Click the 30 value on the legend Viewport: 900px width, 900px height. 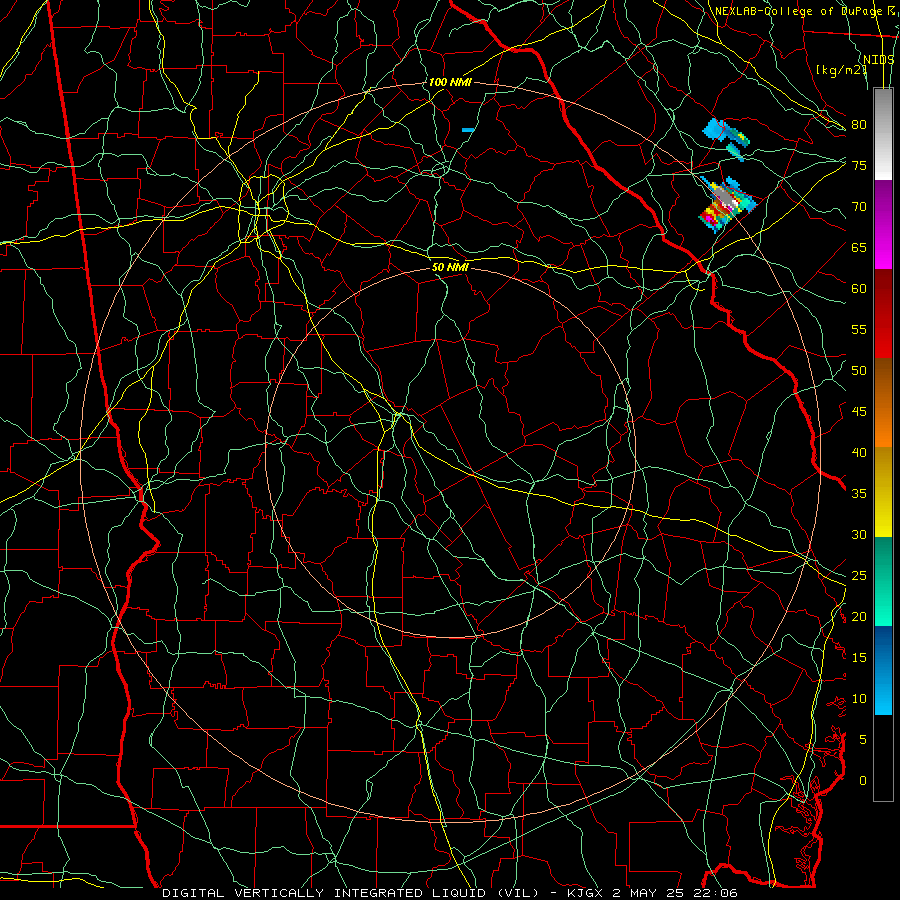tap(859, 534)
